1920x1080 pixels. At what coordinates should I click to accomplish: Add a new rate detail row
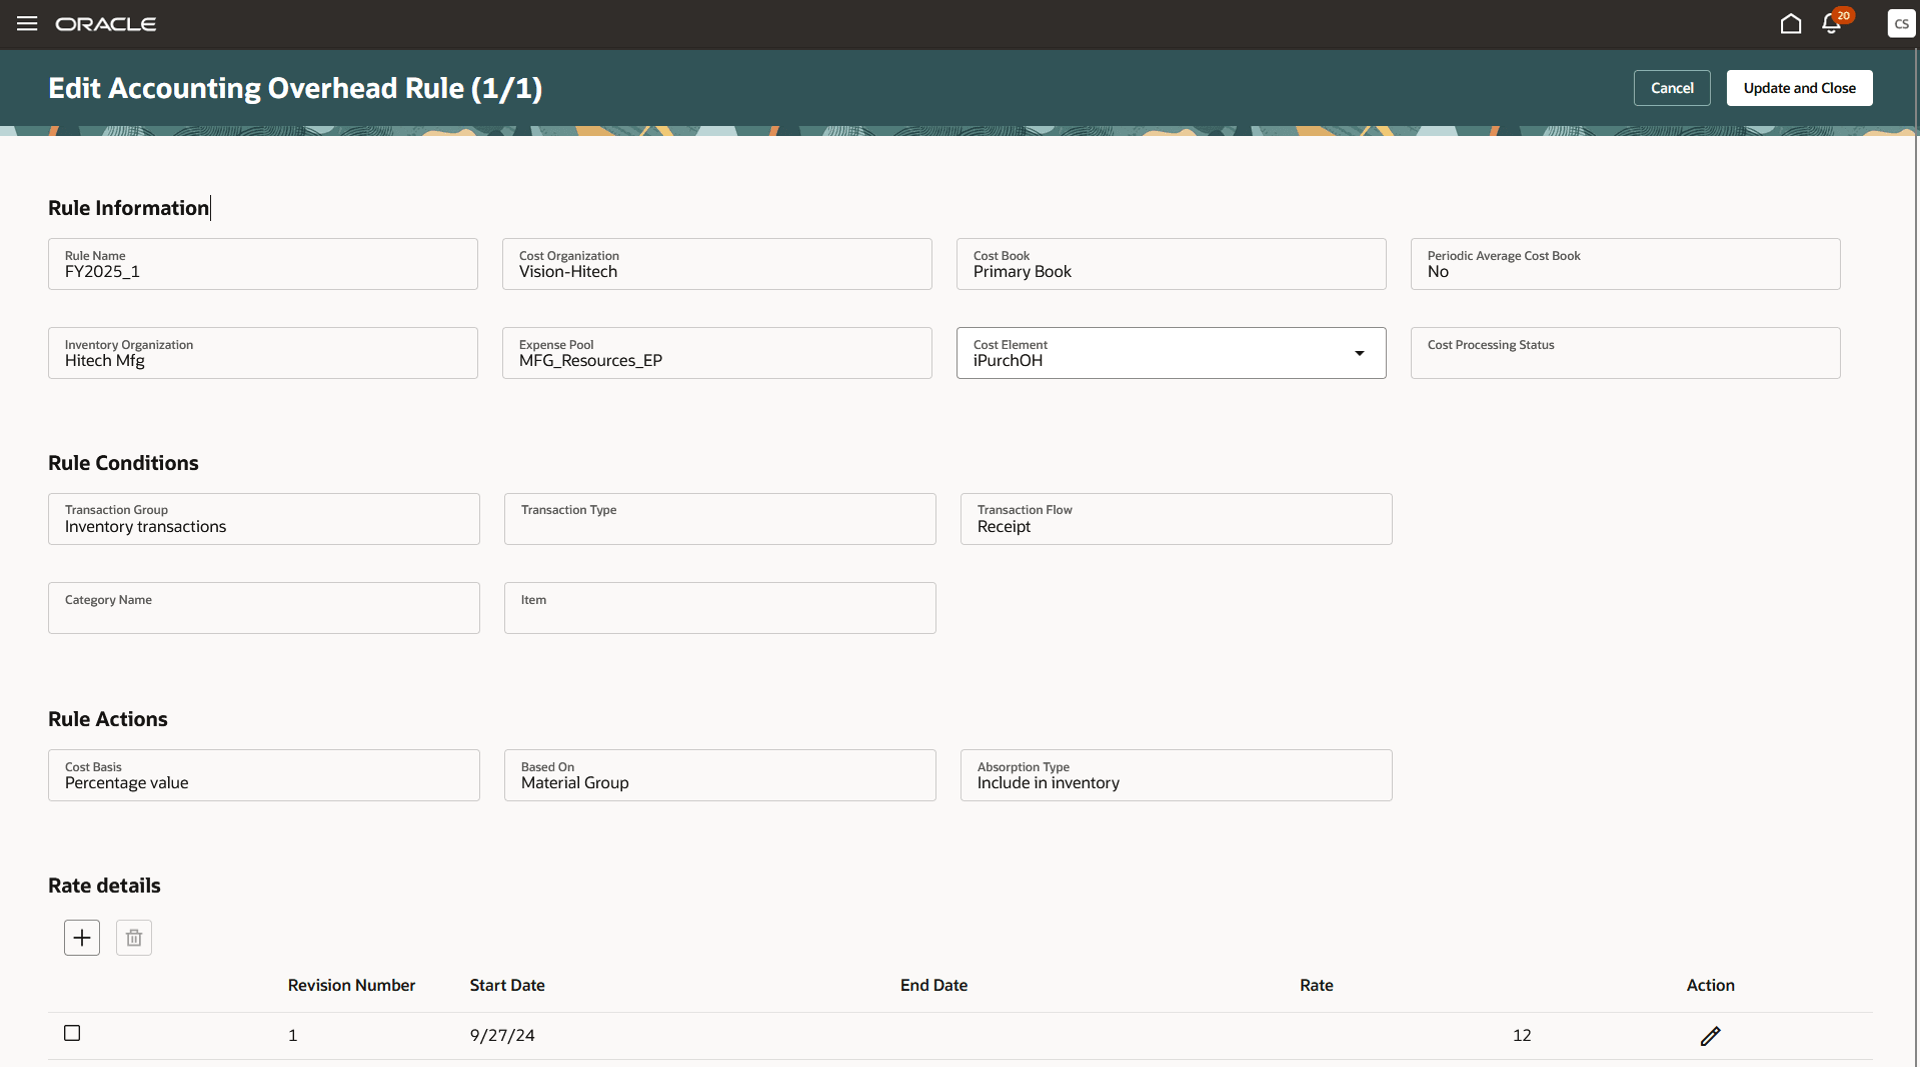(x=82, y=938)
